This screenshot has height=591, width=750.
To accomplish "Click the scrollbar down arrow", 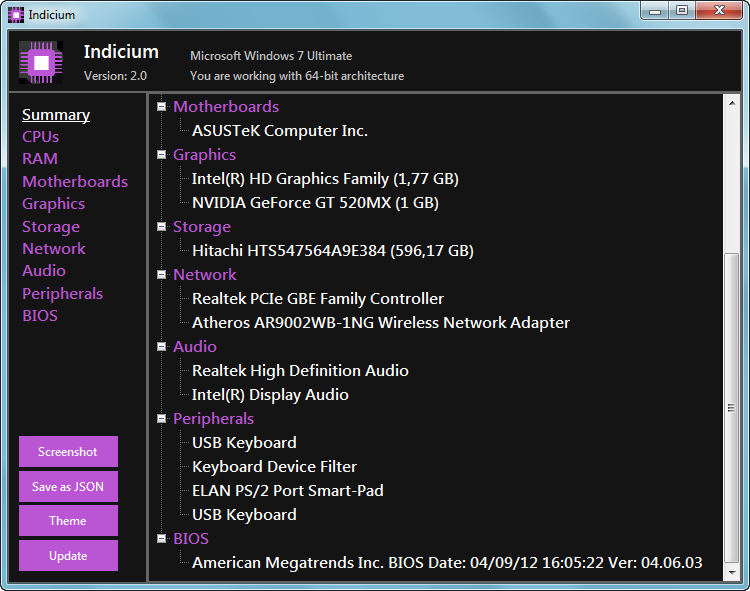I will point(732,572).
